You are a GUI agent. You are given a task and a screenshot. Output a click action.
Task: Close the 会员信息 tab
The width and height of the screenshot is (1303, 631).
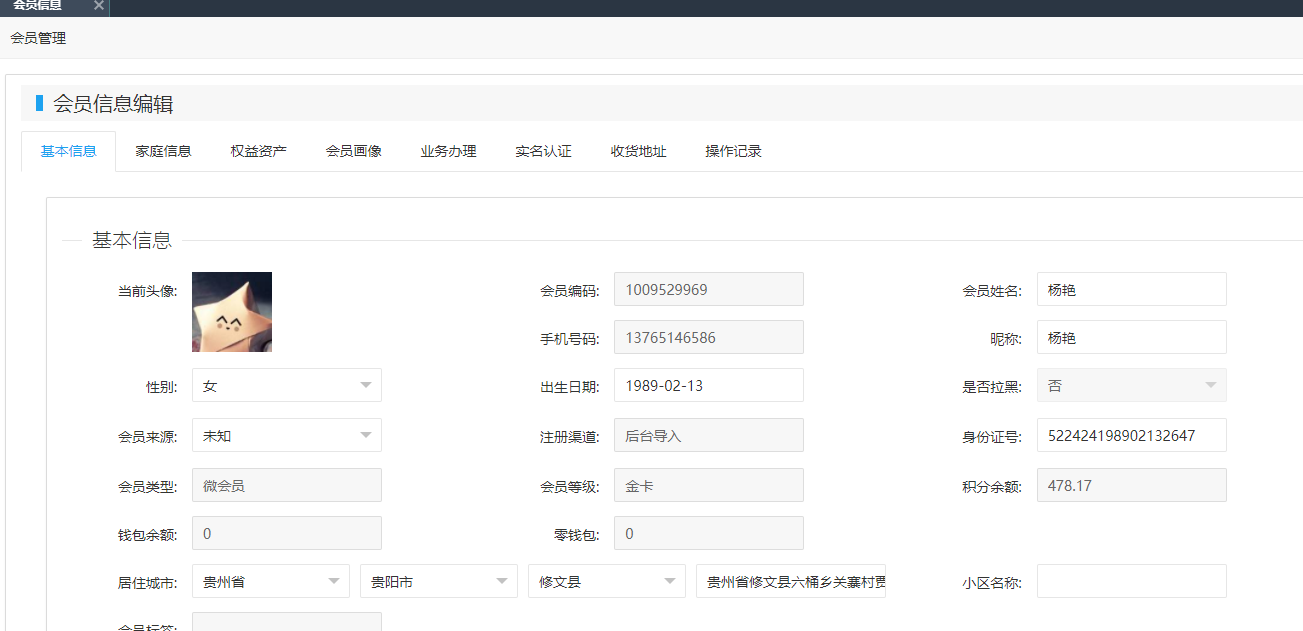(x=98, y=6)
